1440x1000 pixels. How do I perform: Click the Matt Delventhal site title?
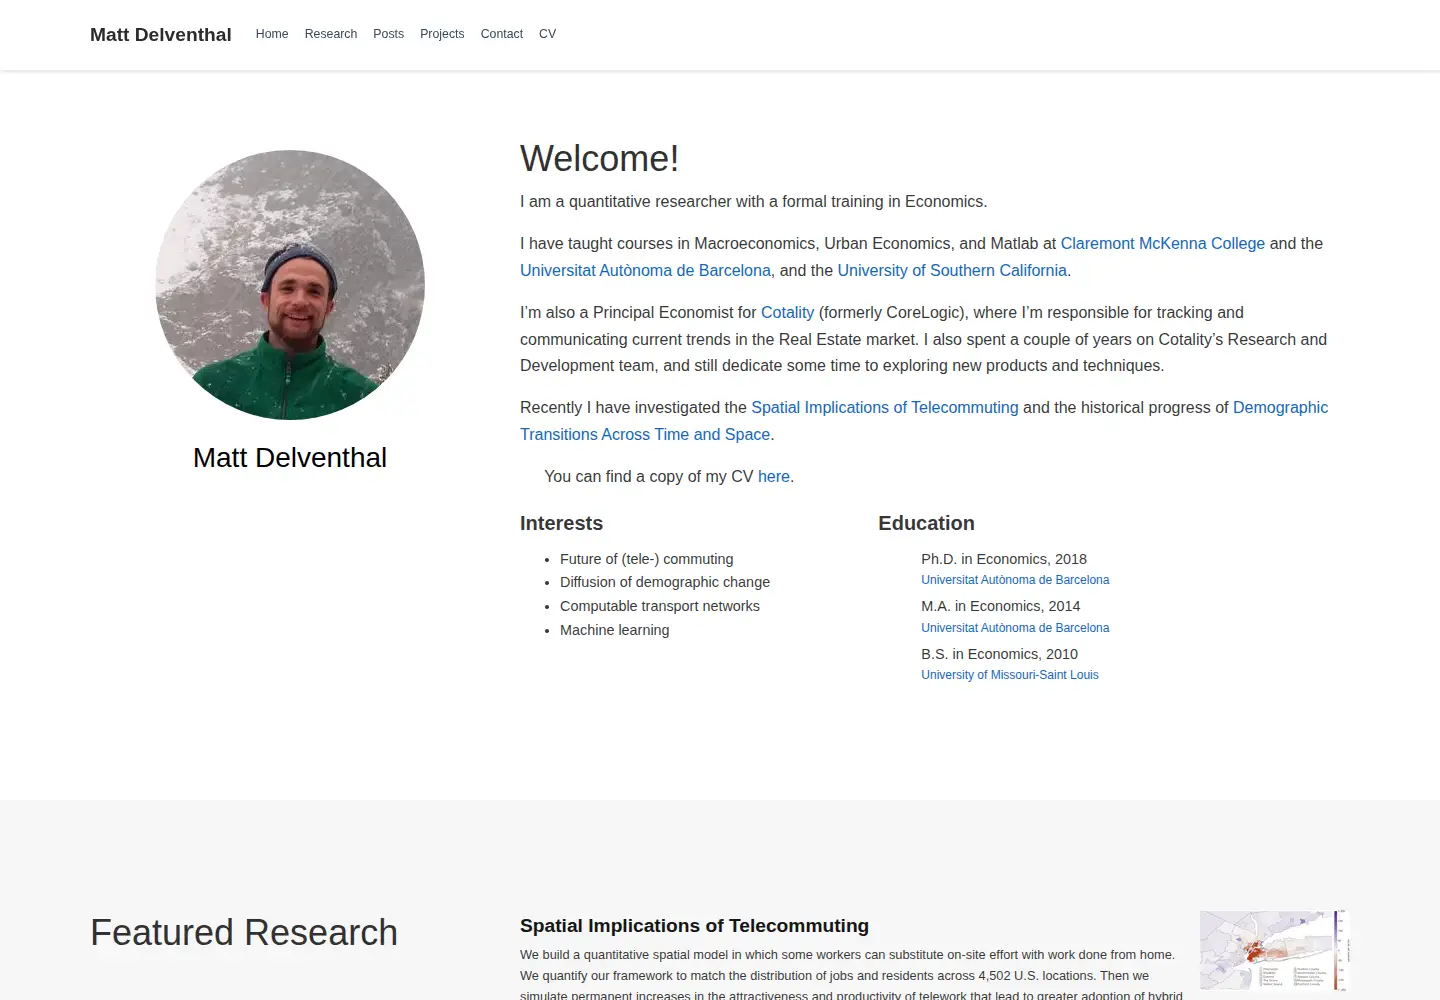pos(160,34)
